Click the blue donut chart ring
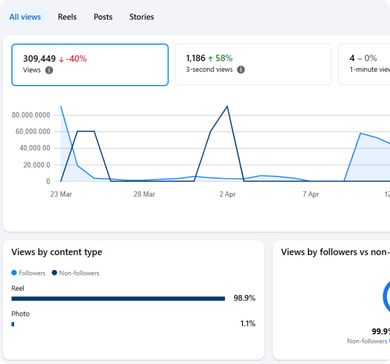Image resolution: width=390 pixels, height=364 pixels. tap(386, 297)
